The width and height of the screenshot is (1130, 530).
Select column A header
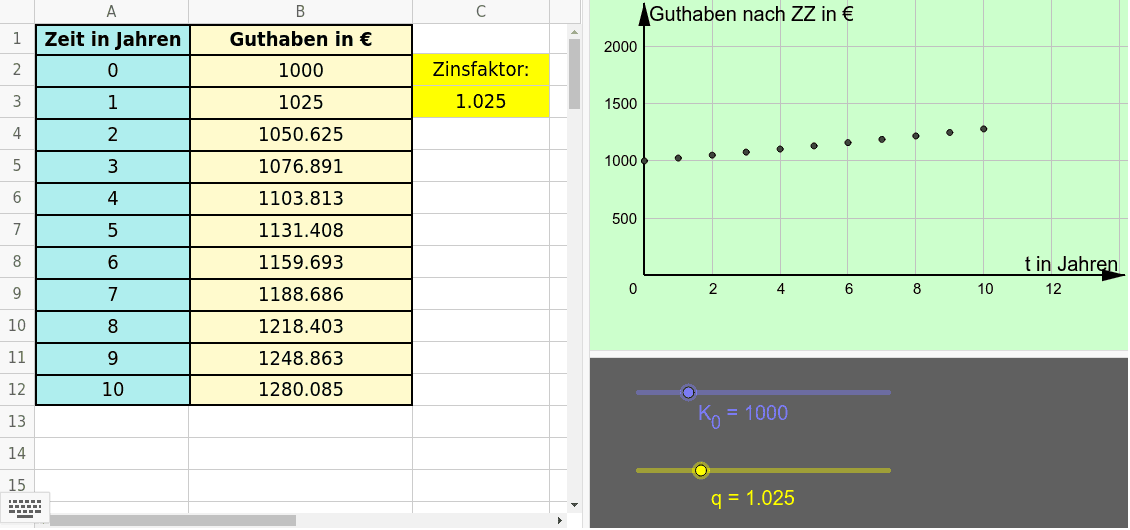[112, 11]
